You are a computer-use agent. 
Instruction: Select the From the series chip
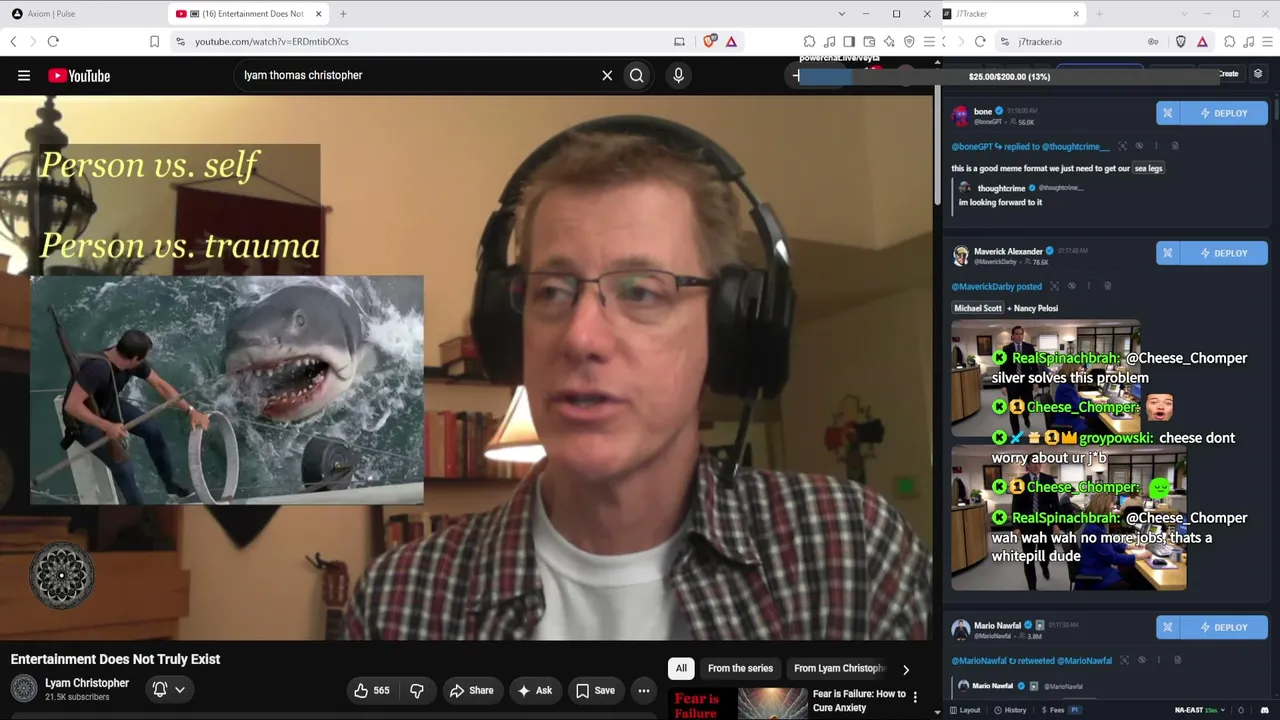click(740, 668)
